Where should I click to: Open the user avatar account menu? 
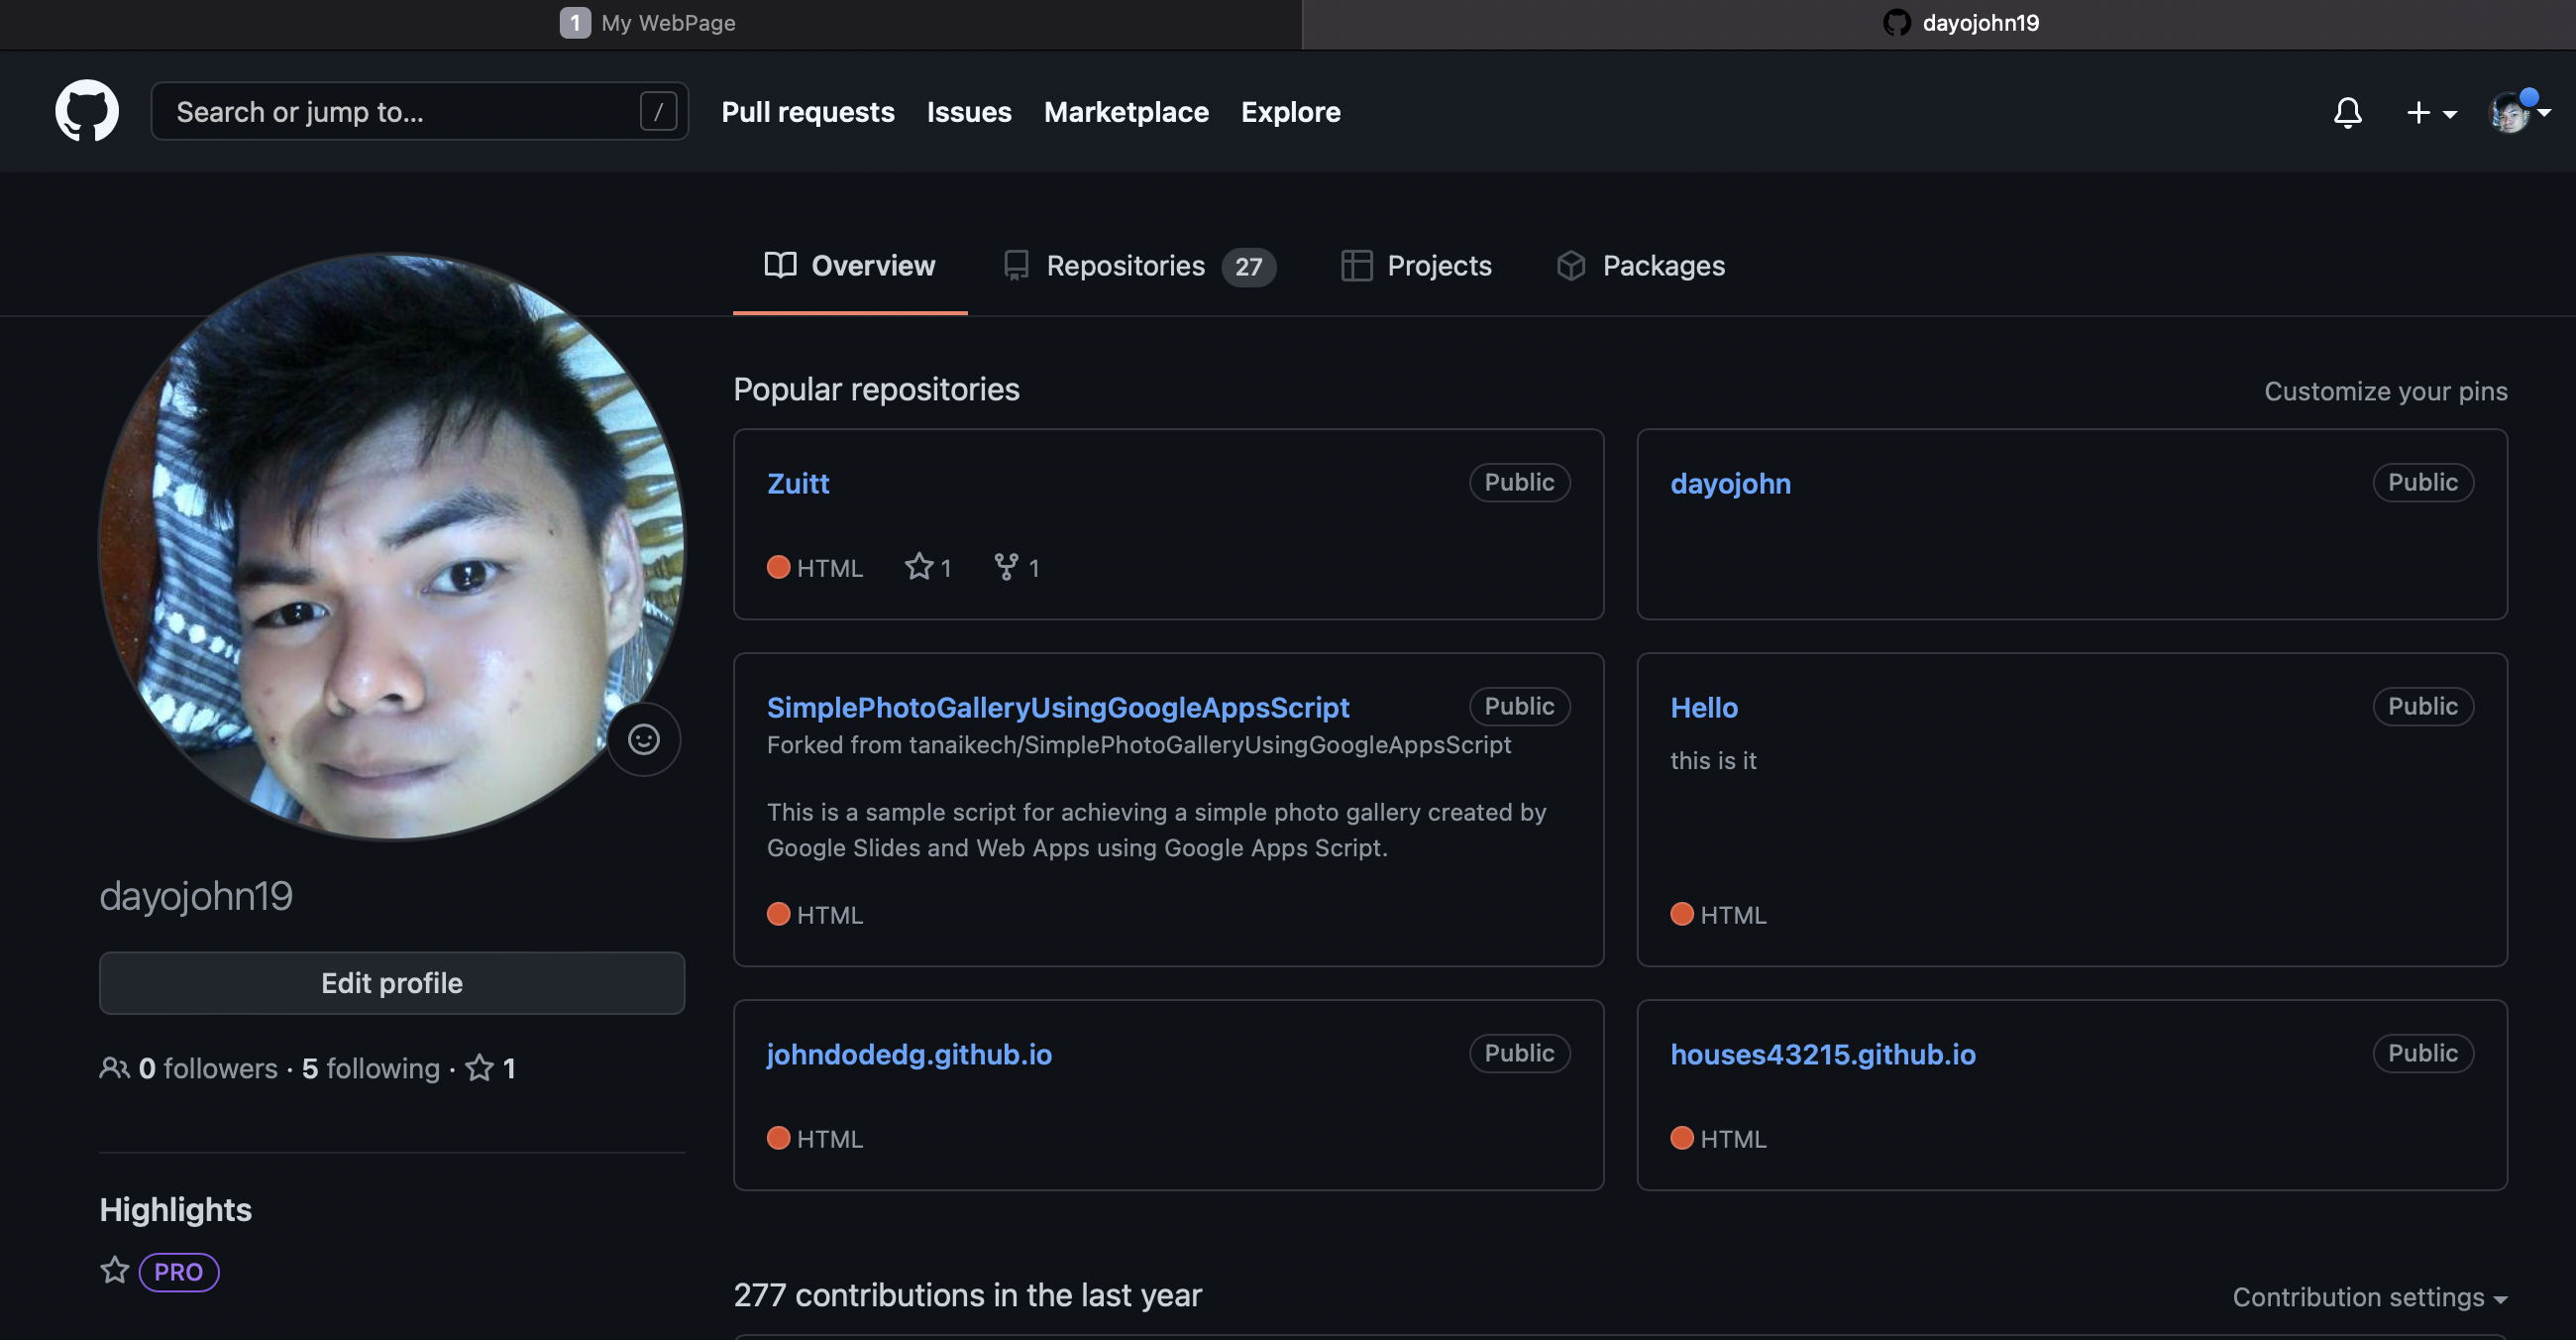click(x=2518, y=112)
